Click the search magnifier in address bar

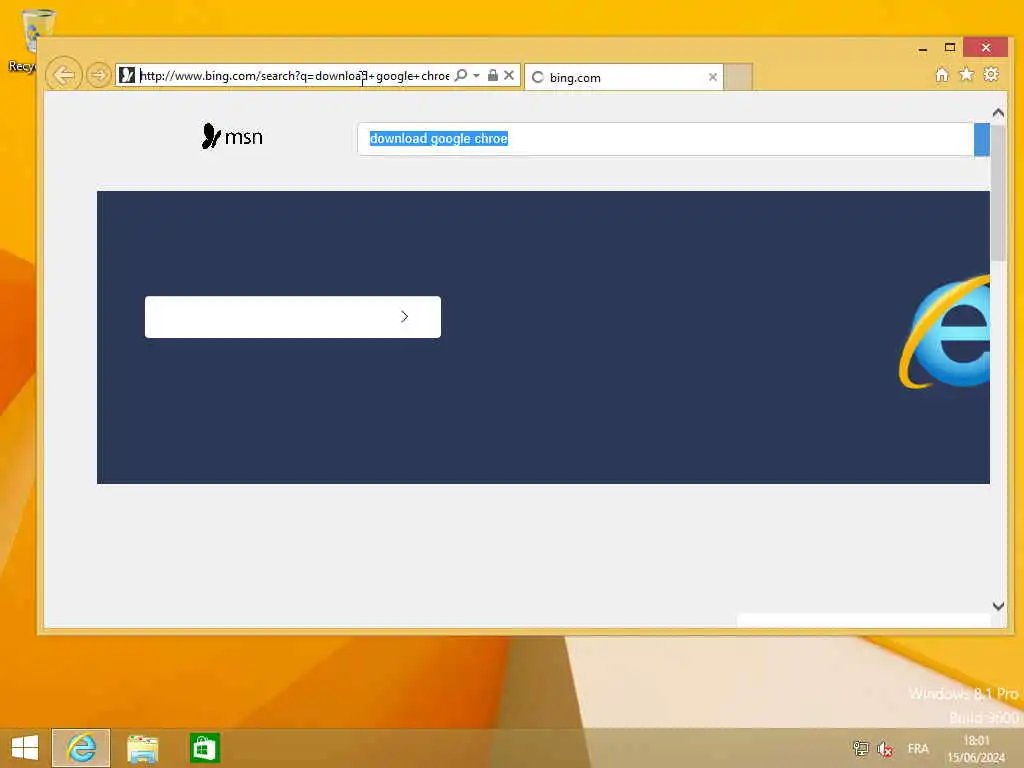[x=461, y=75]
